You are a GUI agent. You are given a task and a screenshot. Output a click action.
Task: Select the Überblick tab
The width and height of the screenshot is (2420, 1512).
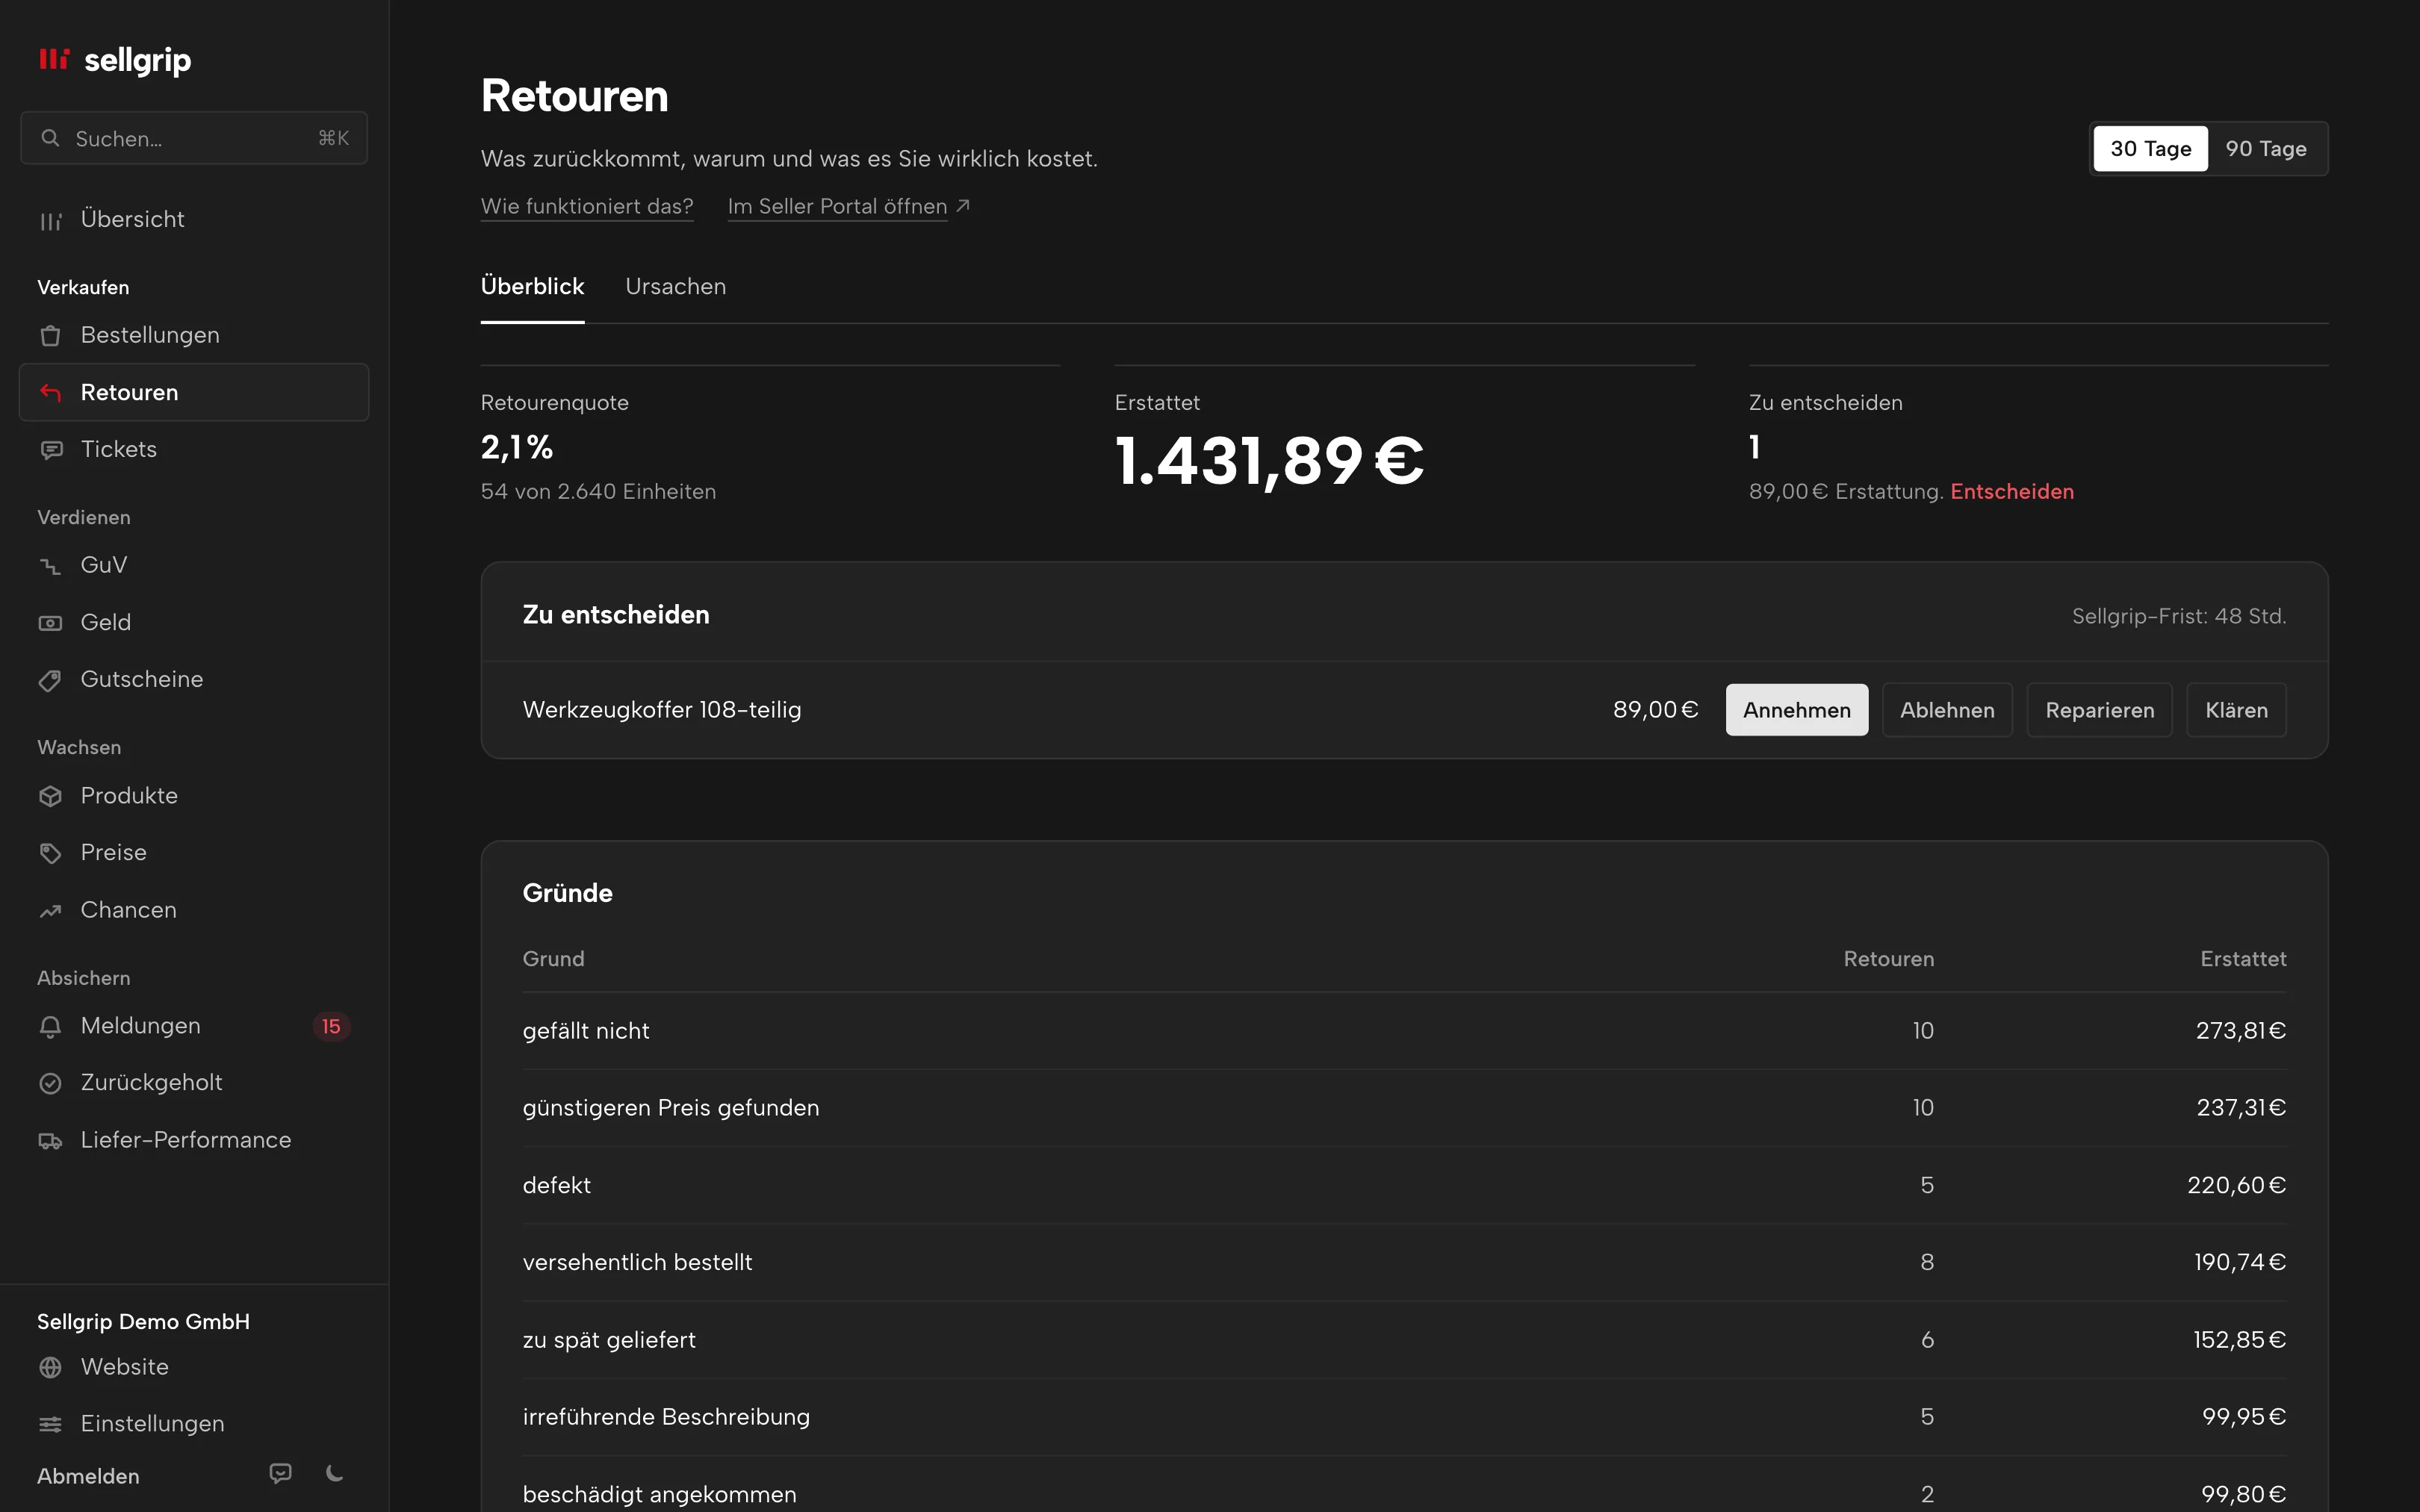pyautogui.click(x=532, y=287)
